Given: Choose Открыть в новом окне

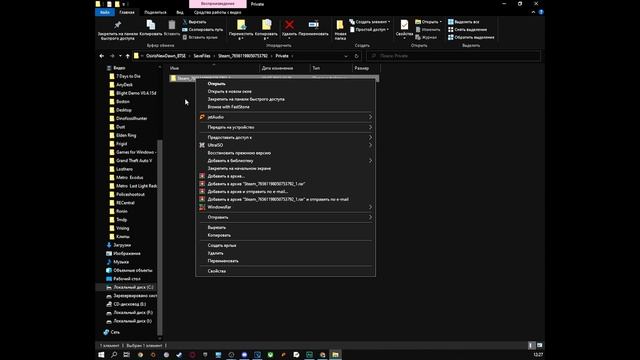Looking at the screenshot, I should [285, 91].
